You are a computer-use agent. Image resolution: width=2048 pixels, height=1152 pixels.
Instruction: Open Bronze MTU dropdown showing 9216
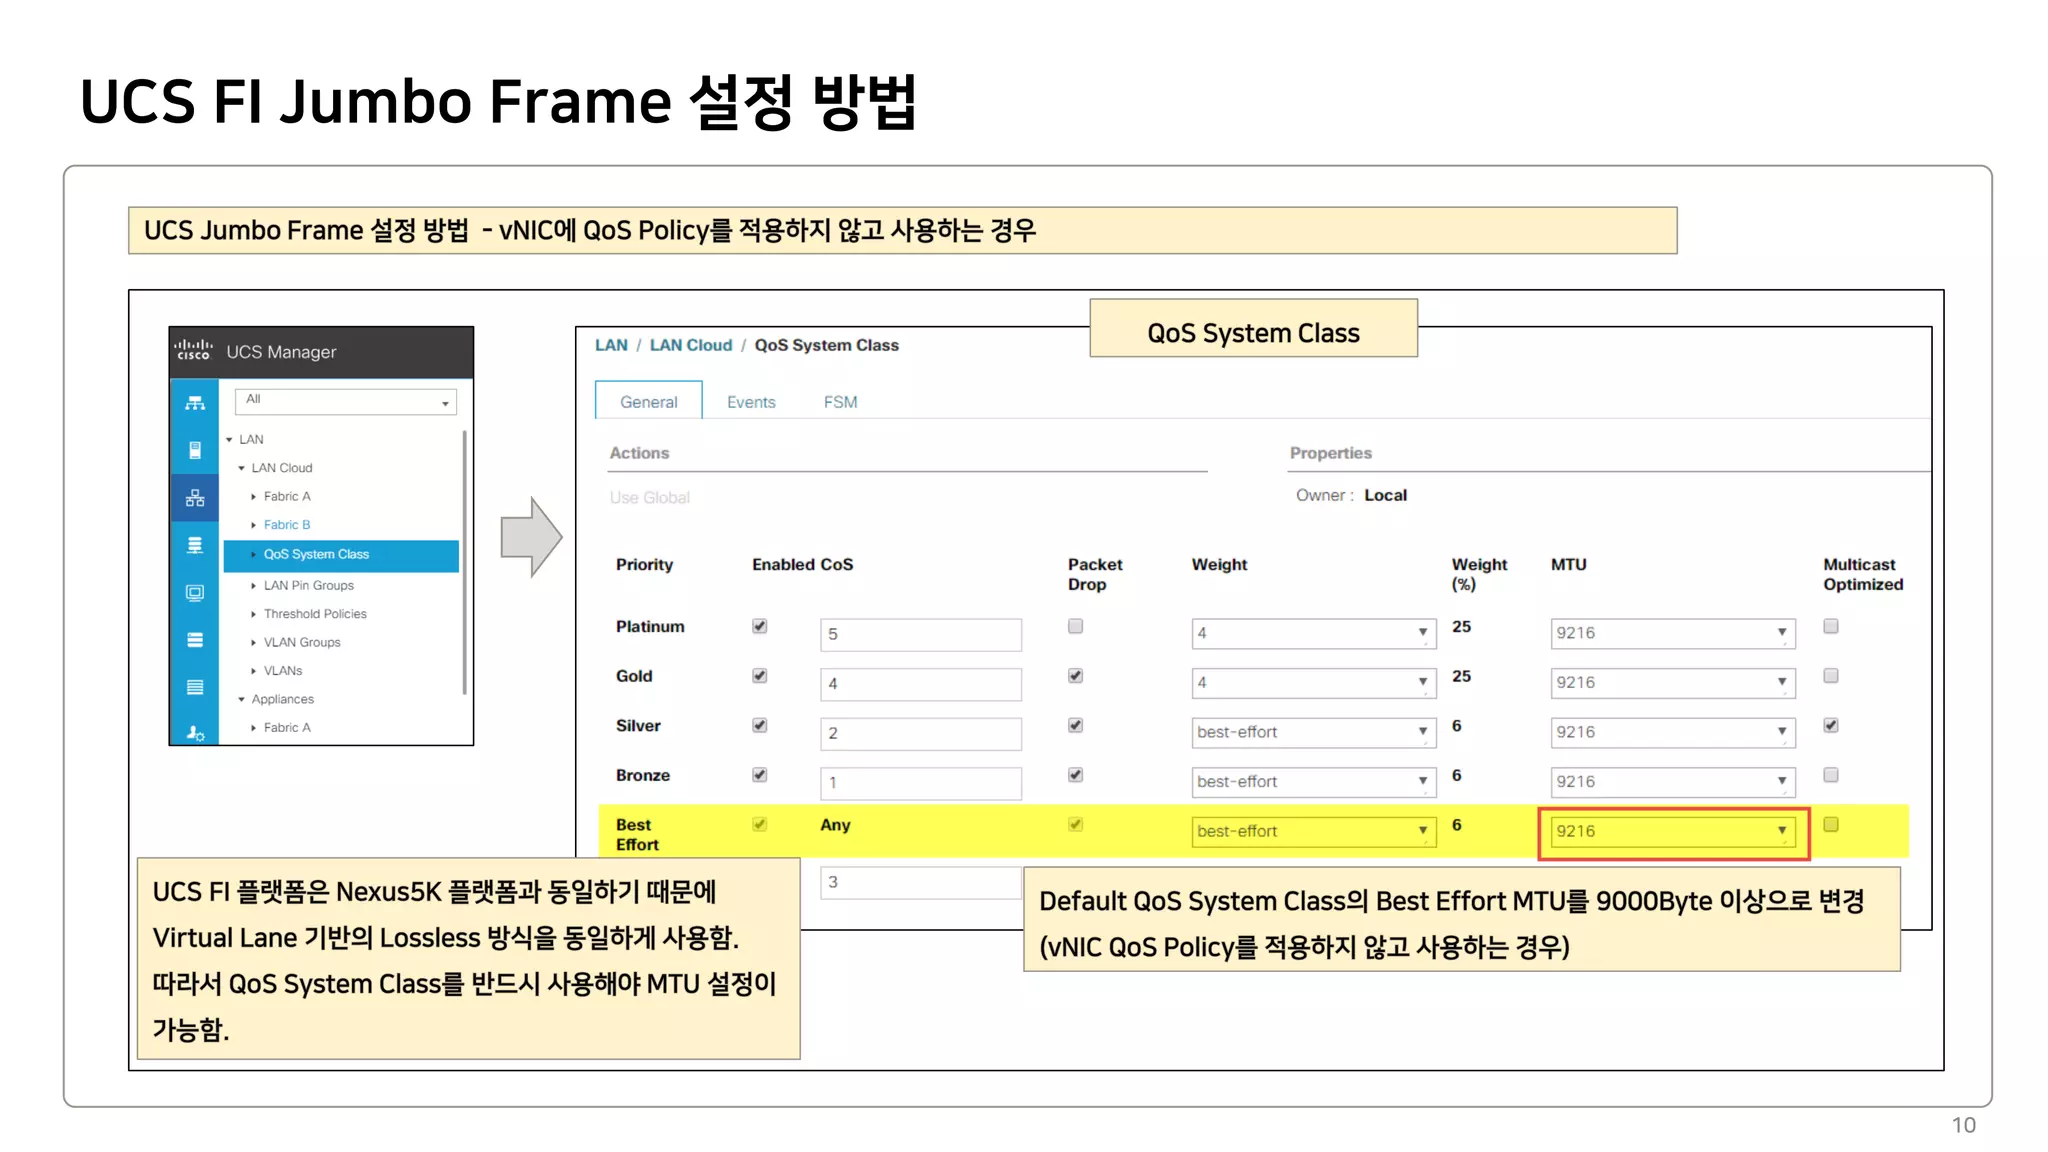click(x=1673, y=782)
